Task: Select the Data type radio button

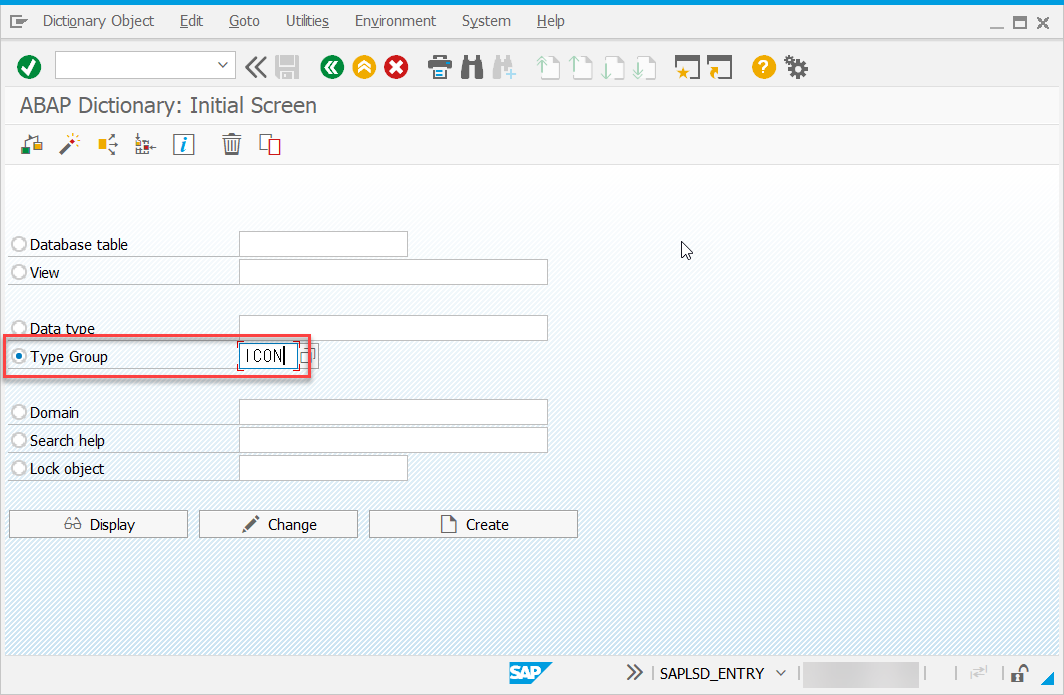Action: 19,328
